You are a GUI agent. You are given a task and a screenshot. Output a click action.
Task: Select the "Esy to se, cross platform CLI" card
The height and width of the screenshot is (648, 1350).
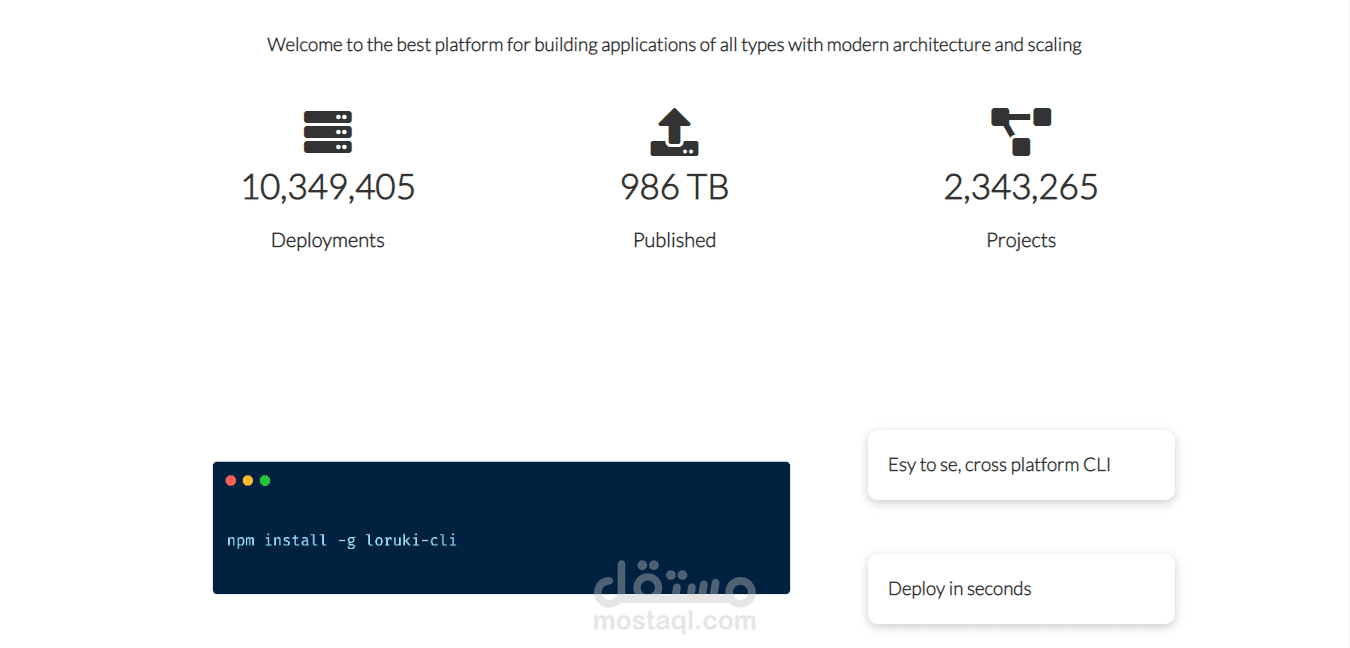click(x=1021, y=465)
